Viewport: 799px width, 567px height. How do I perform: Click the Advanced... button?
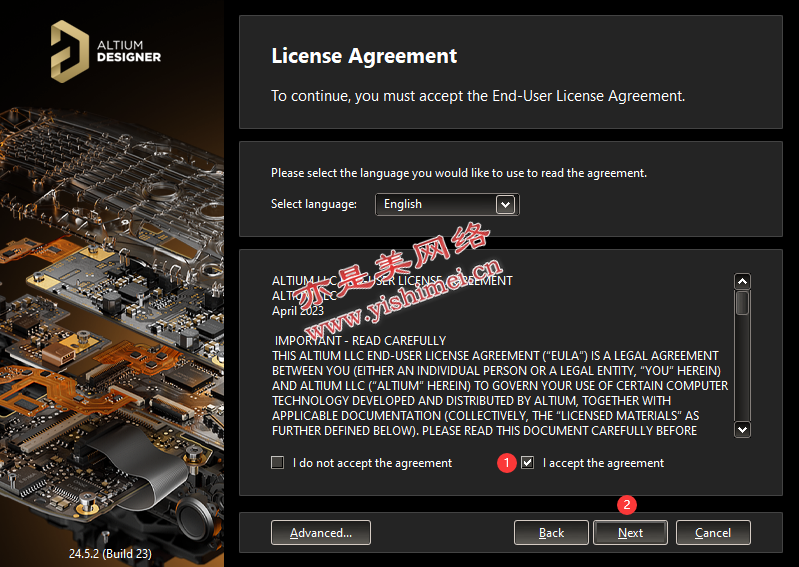tap(321, 533)
